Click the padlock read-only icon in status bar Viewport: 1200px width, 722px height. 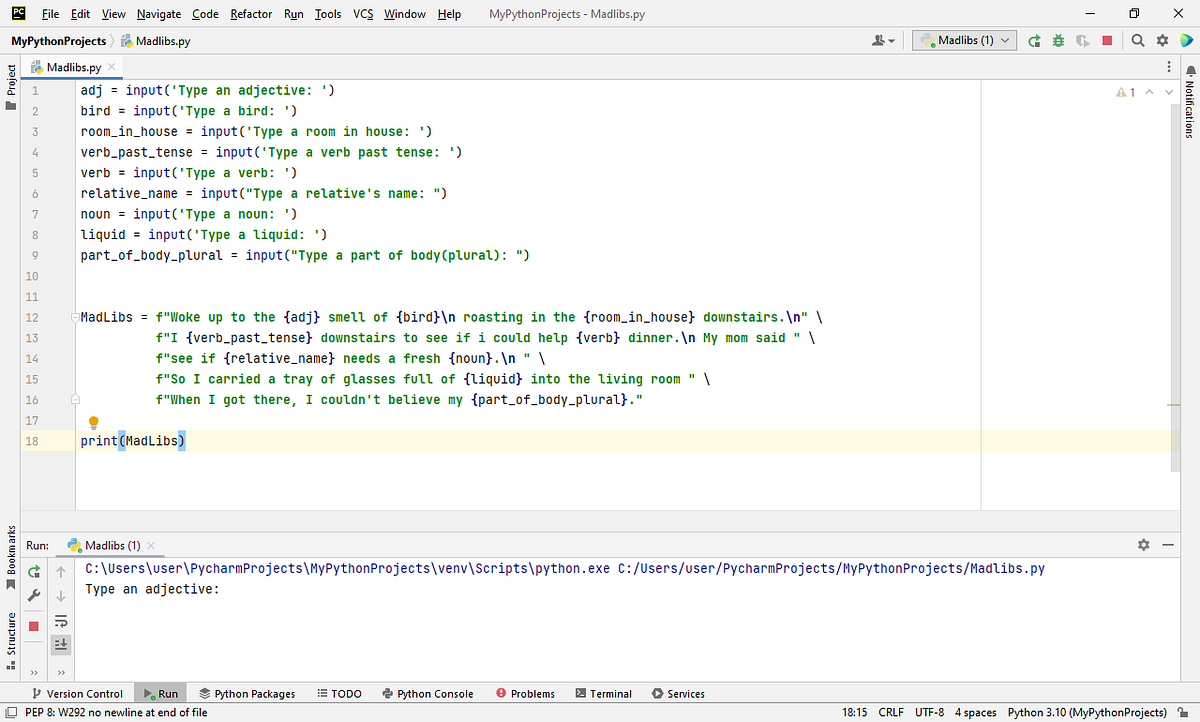click(x=1185, y=713)
